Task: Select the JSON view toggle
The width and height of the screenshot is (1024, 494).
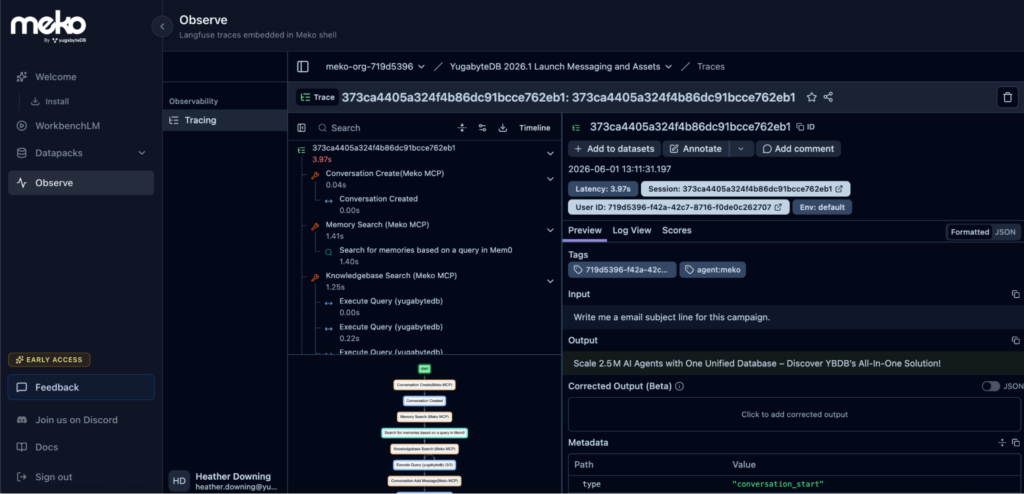Action: pos(1005,232)
